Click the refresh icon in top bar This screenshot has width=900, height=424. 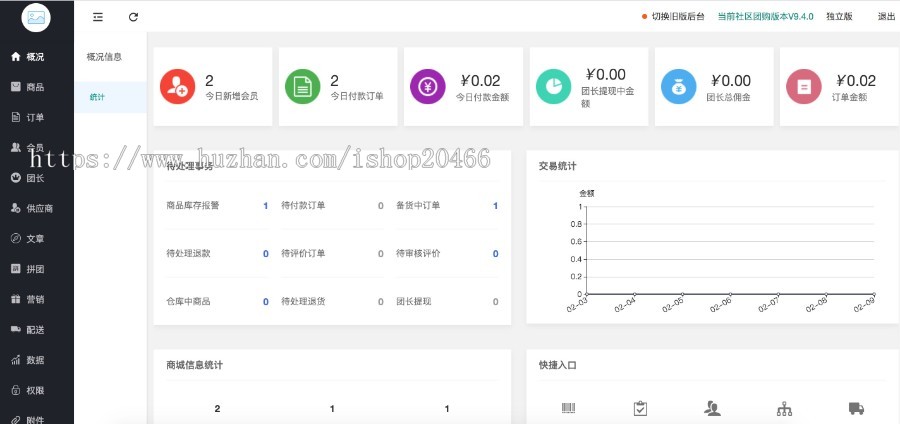133,17
